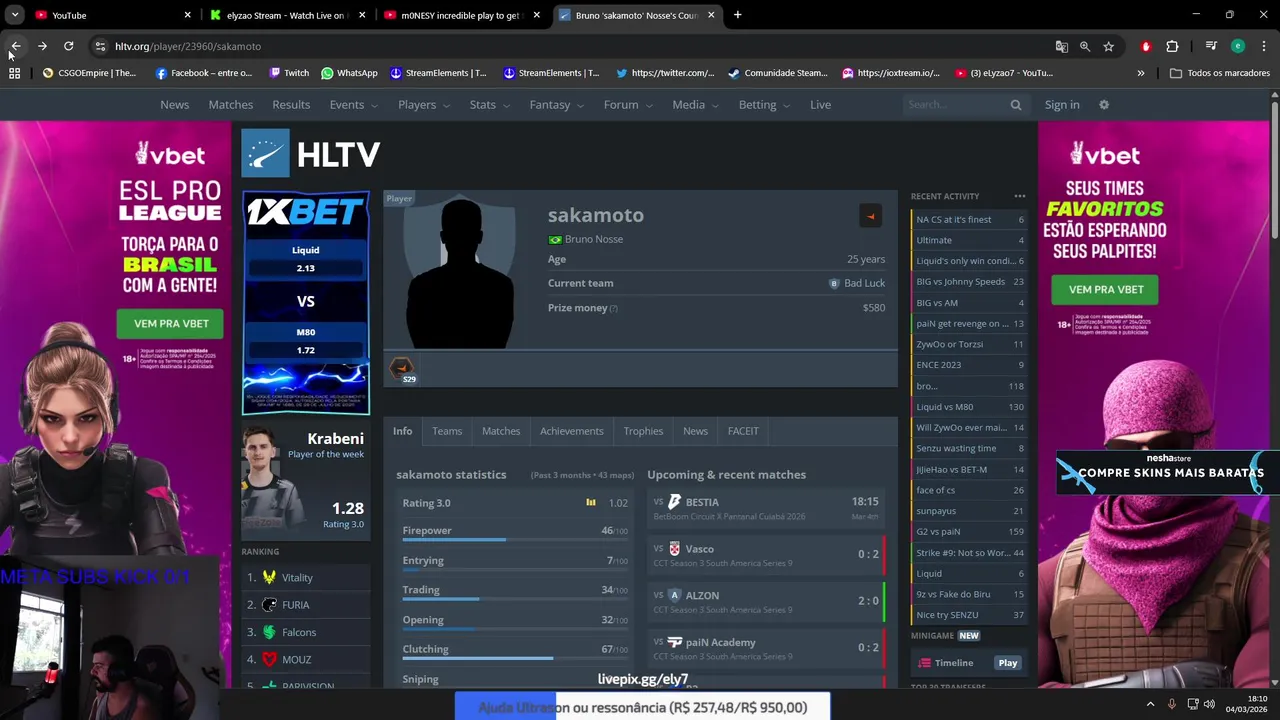Click the yellow chart icon next to Rating 3.0
Image resolution: width=1280 pixels, height=720 pixels.
coord(591,503)
